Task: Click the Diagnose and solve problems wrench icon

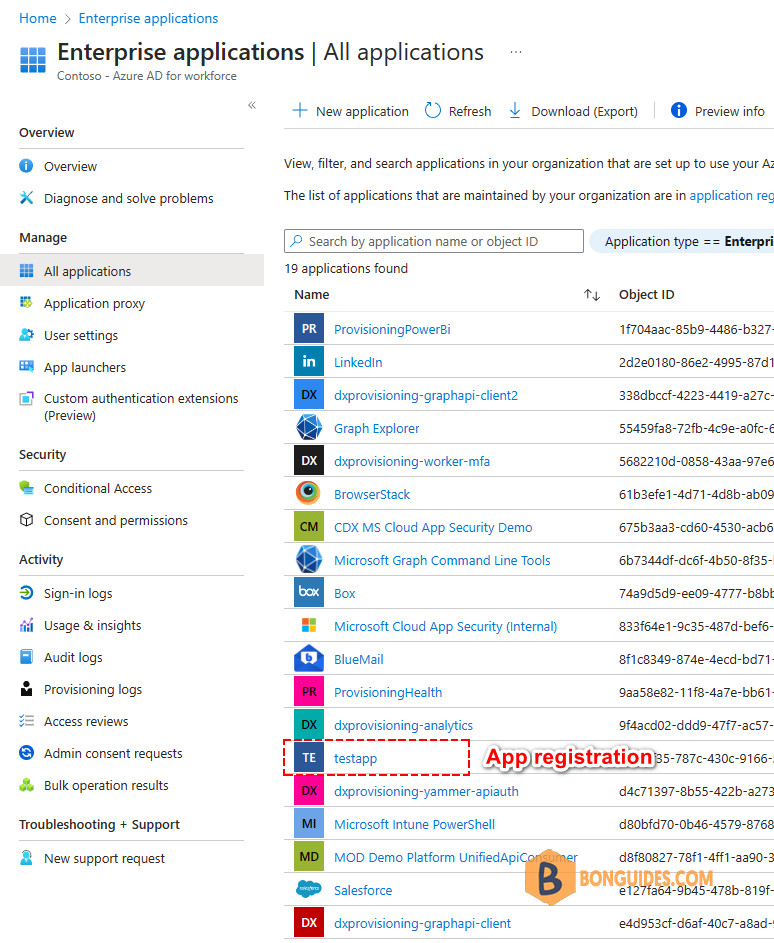Action: pos(26,197)
